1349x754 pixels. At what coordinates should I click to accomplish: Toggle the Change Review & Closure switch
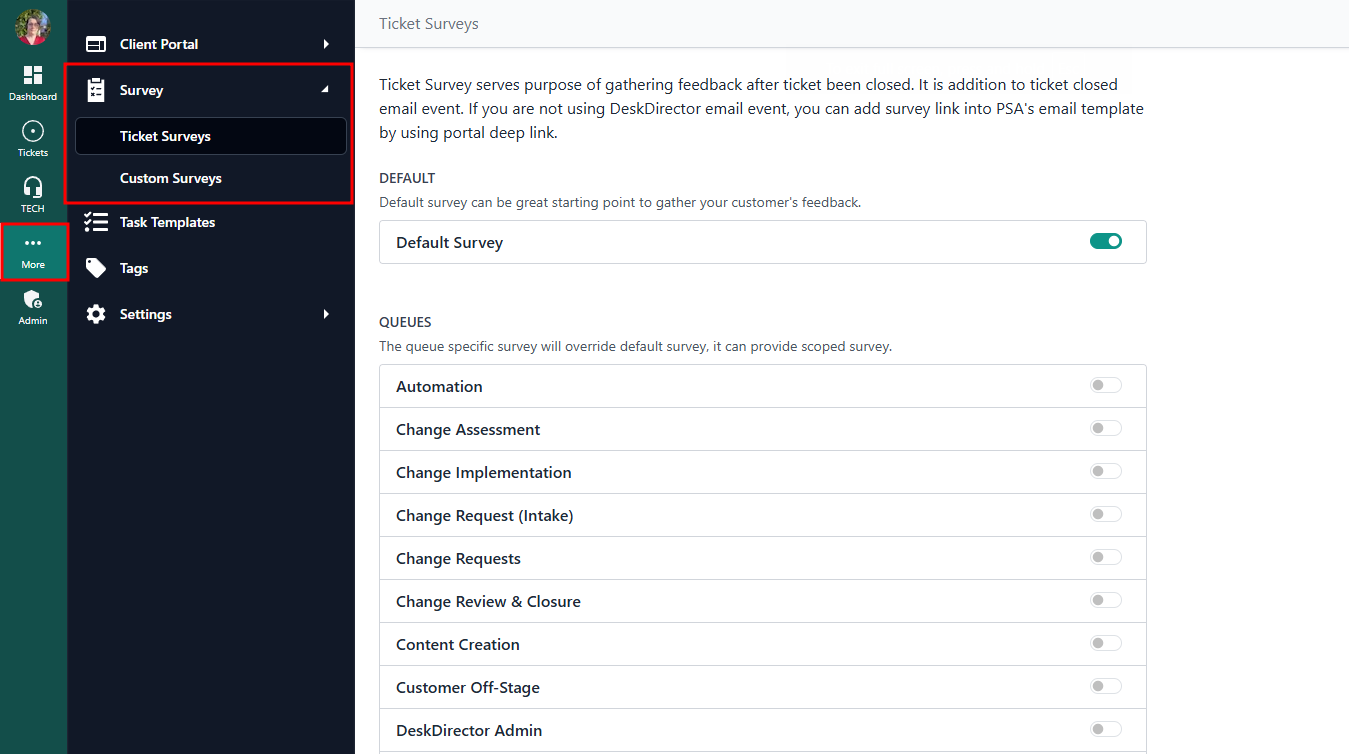[1105, 601]
